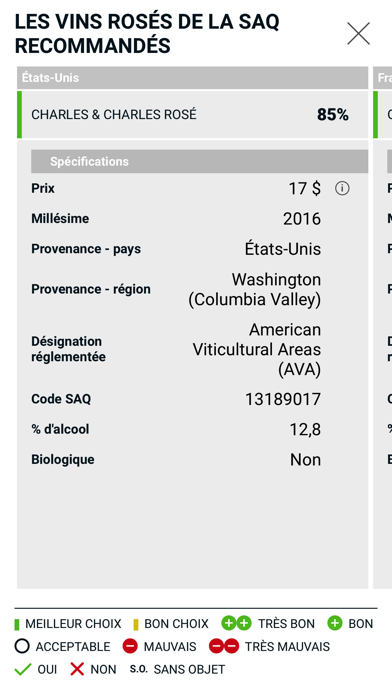Image resolution: width=392 pixels, height=696 pixels.
Task: Click the S.O. Sans objet legend label
Action: [177, 669]
